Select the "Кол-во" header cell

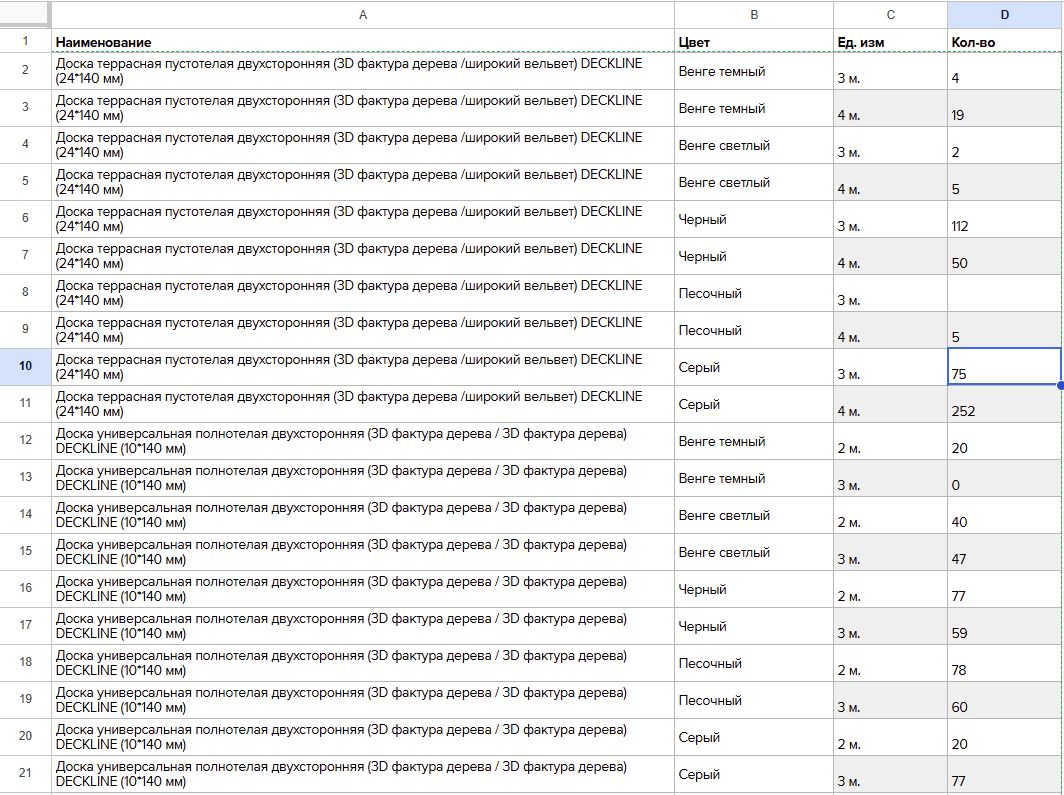click(1004, 42)
